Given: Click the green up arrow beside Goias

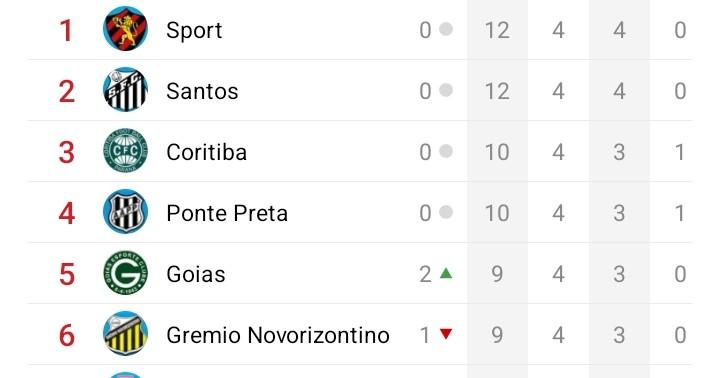Looking at the screenshot, I should pyautogui.click(x=446, y=273).
